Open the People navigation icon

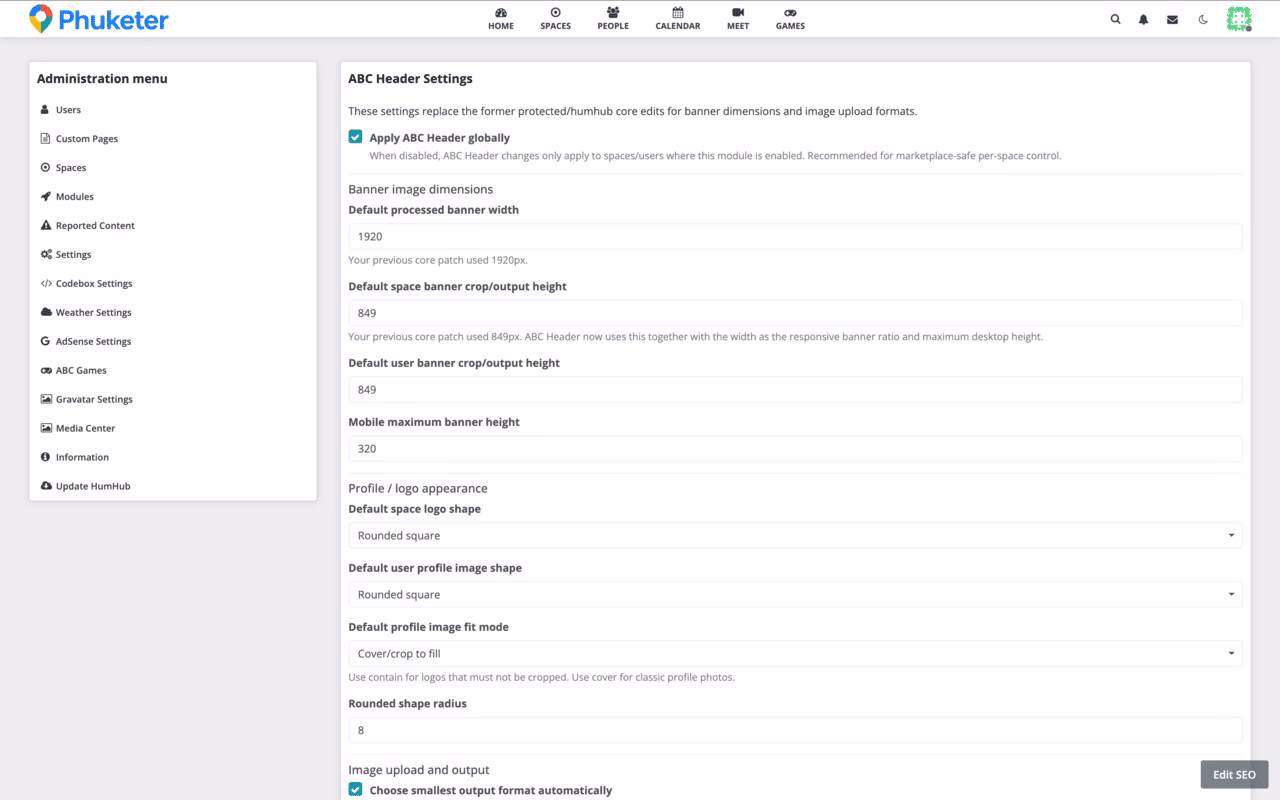(x=613, y=13)
